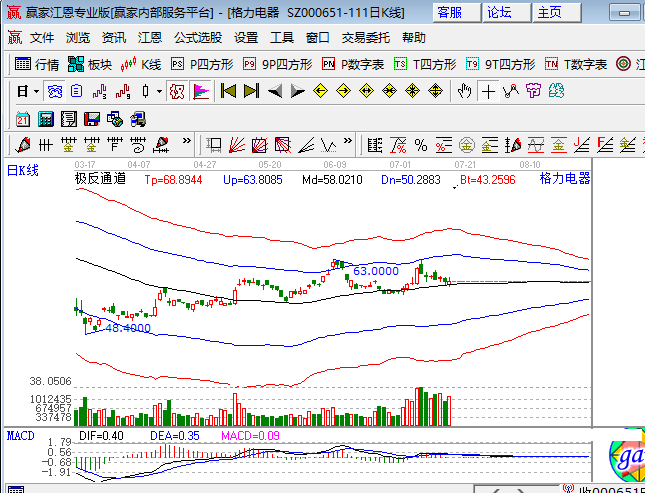Open the T数字表 time number table
The image size is (645, 493).
pos(576,64)
